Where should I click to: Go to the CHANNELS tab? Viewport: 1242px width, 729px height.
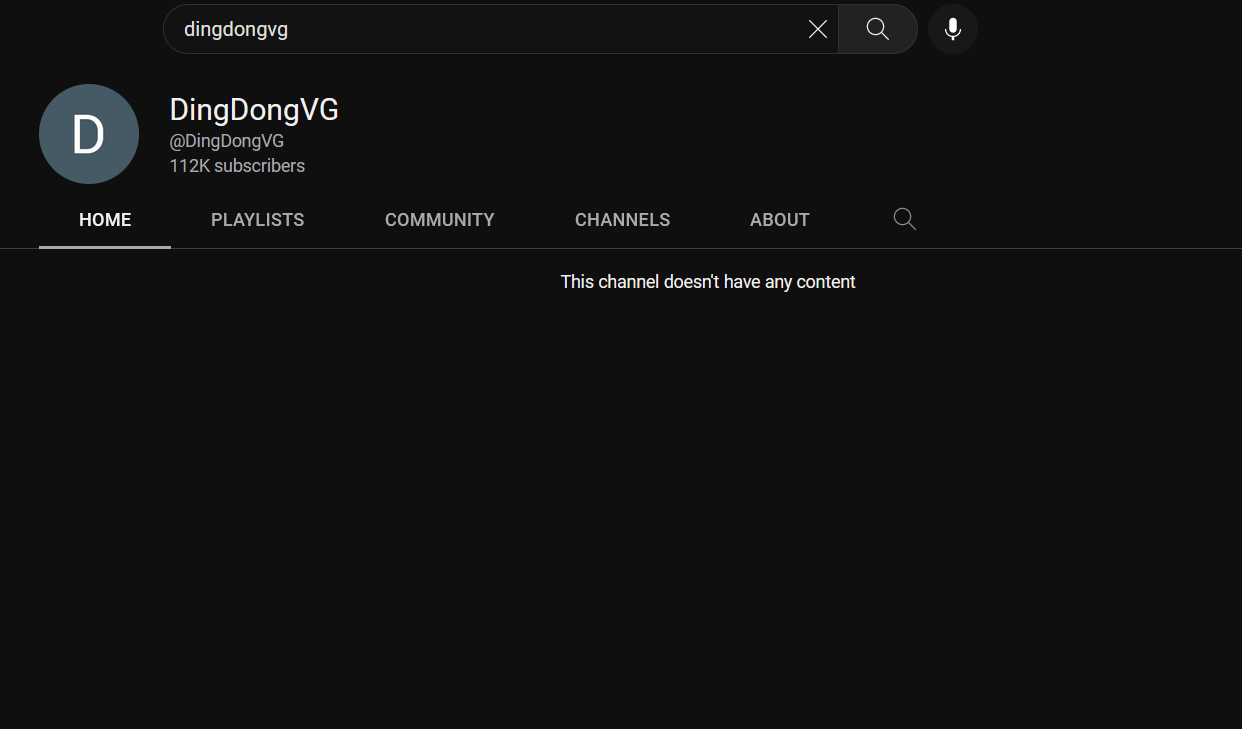623,220
